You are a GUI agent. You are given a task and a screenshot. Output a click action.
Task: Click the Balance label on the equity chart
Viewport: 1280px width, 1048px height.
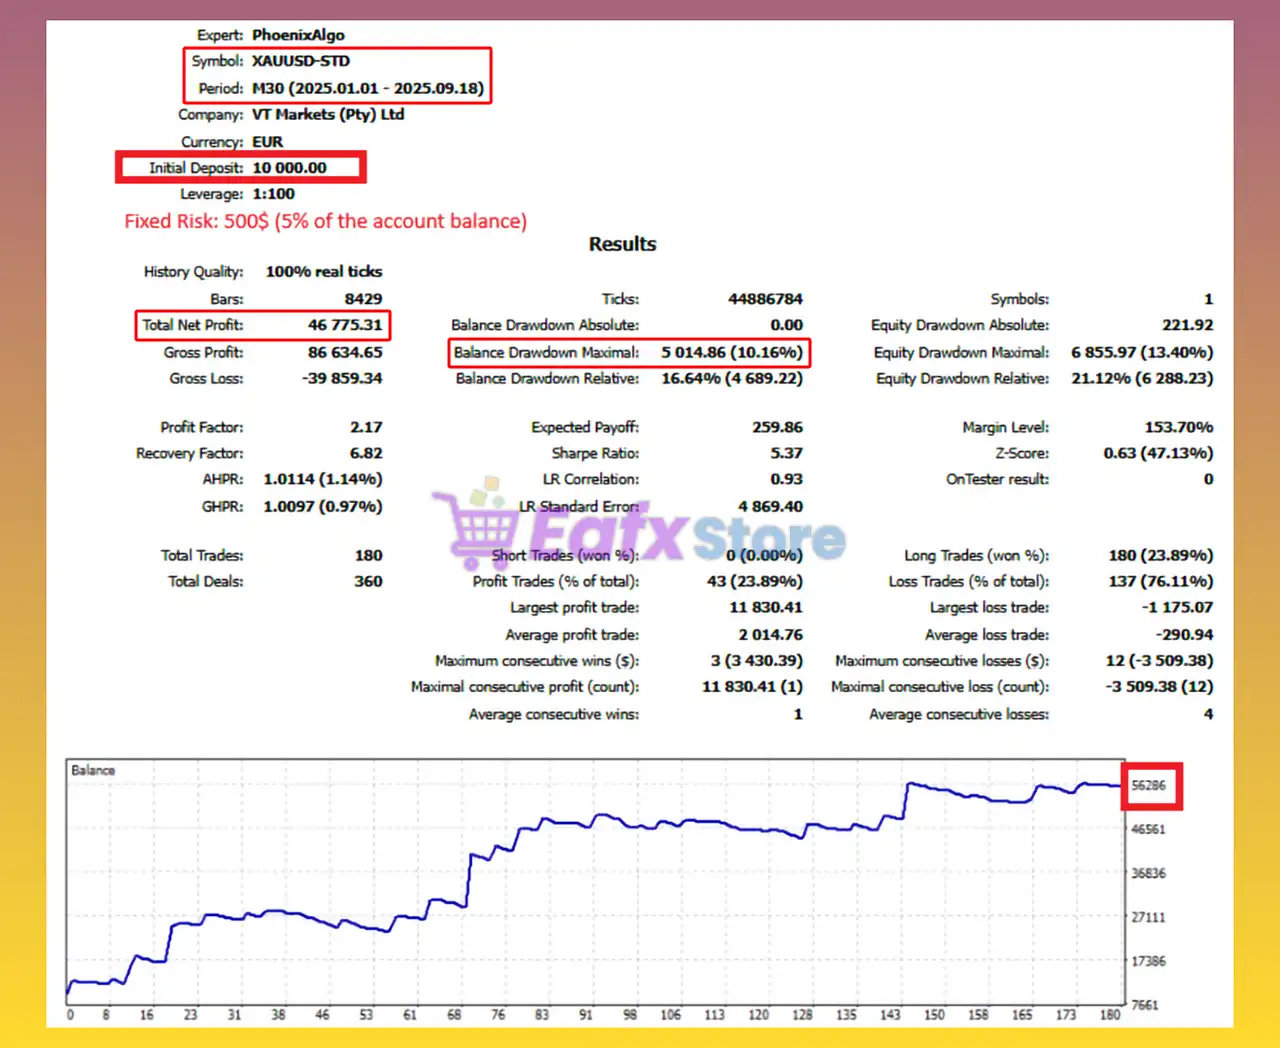coord(93,770)
